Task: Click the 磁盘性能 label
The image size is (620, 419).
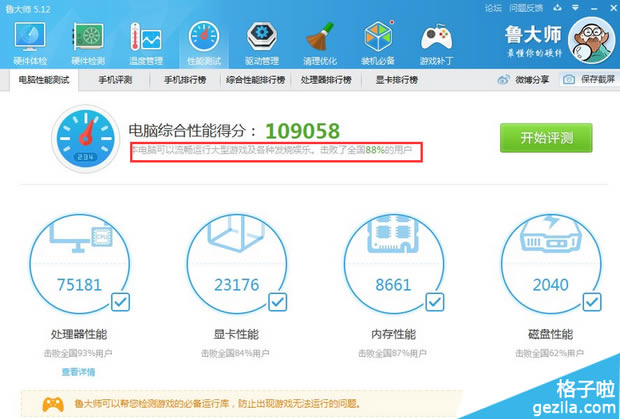Action: (550, 334)
